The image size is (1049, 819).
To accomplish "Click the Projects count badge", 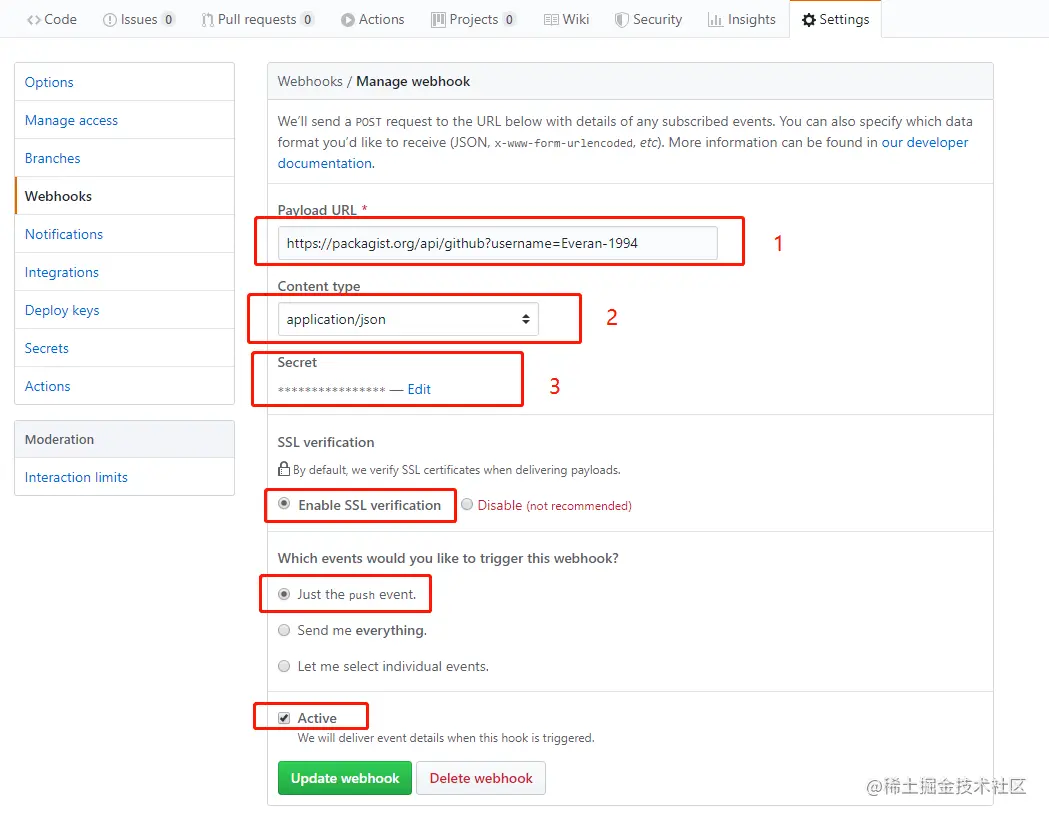I will point(510,20).
